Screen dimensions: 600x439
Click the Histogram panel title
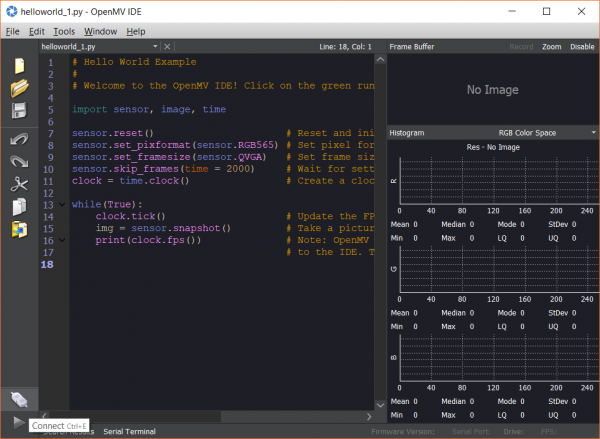coord(407,132)
